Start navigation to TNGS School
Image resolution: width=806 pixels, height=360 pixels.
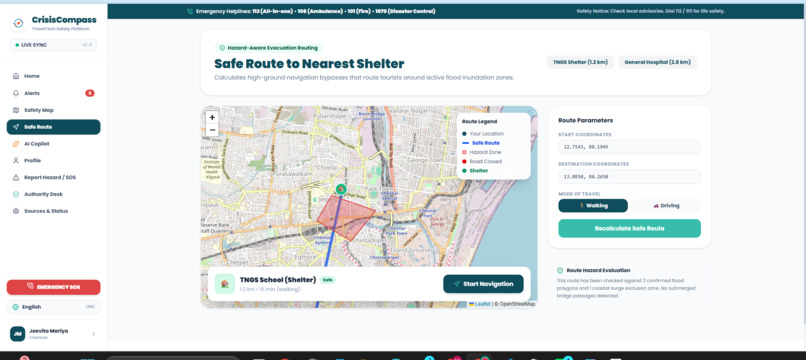click(483, 284)
